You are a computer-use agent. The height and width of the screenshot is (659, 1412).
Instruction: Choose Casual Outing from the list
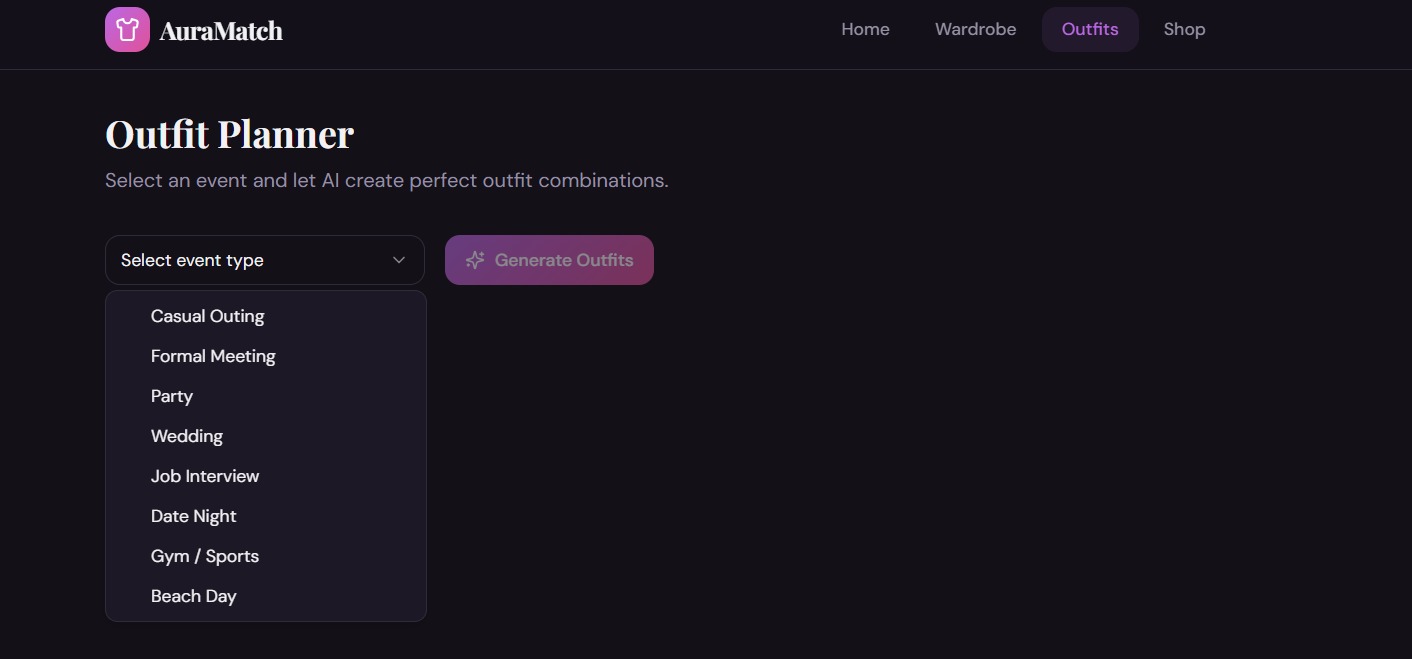point(266,316)
